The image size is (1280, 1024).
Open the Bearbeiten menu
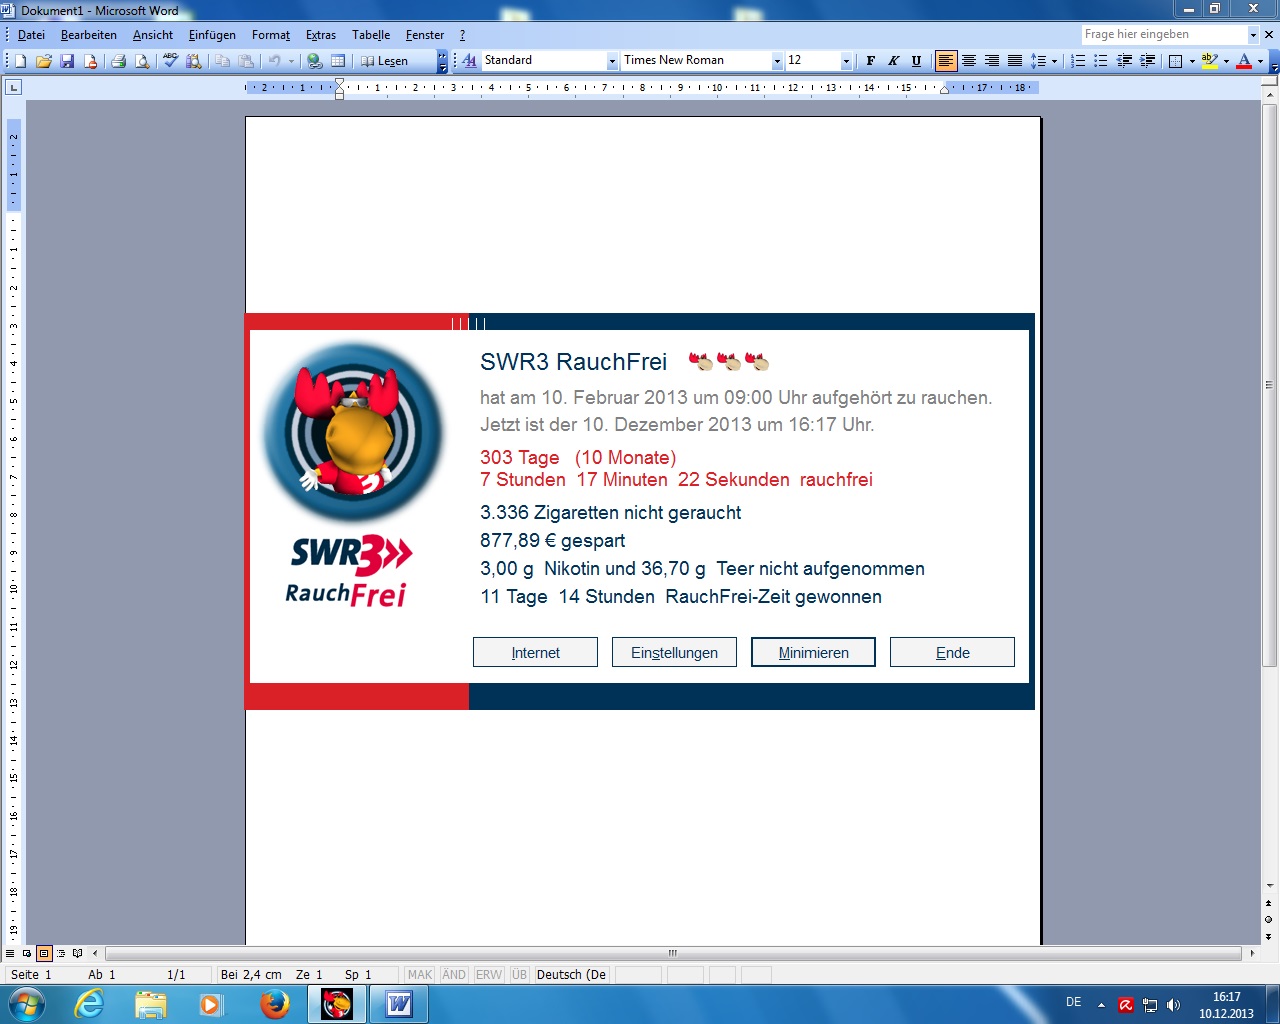coord(88,35)
